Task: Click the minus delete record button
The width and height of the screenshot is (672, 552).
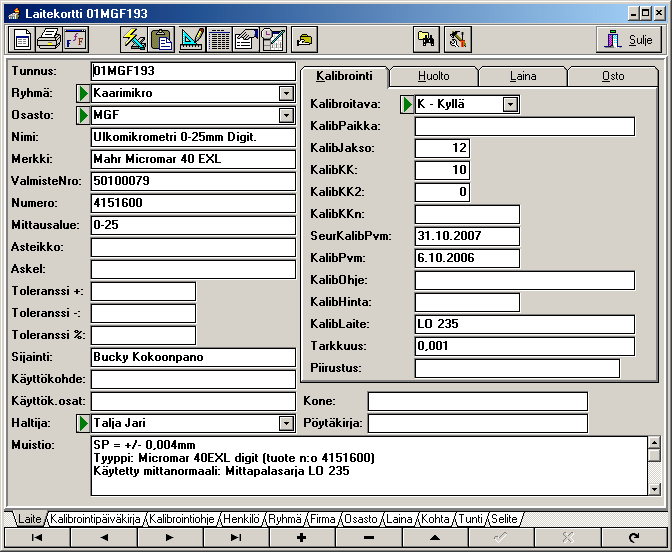Action: coord(369,537)
